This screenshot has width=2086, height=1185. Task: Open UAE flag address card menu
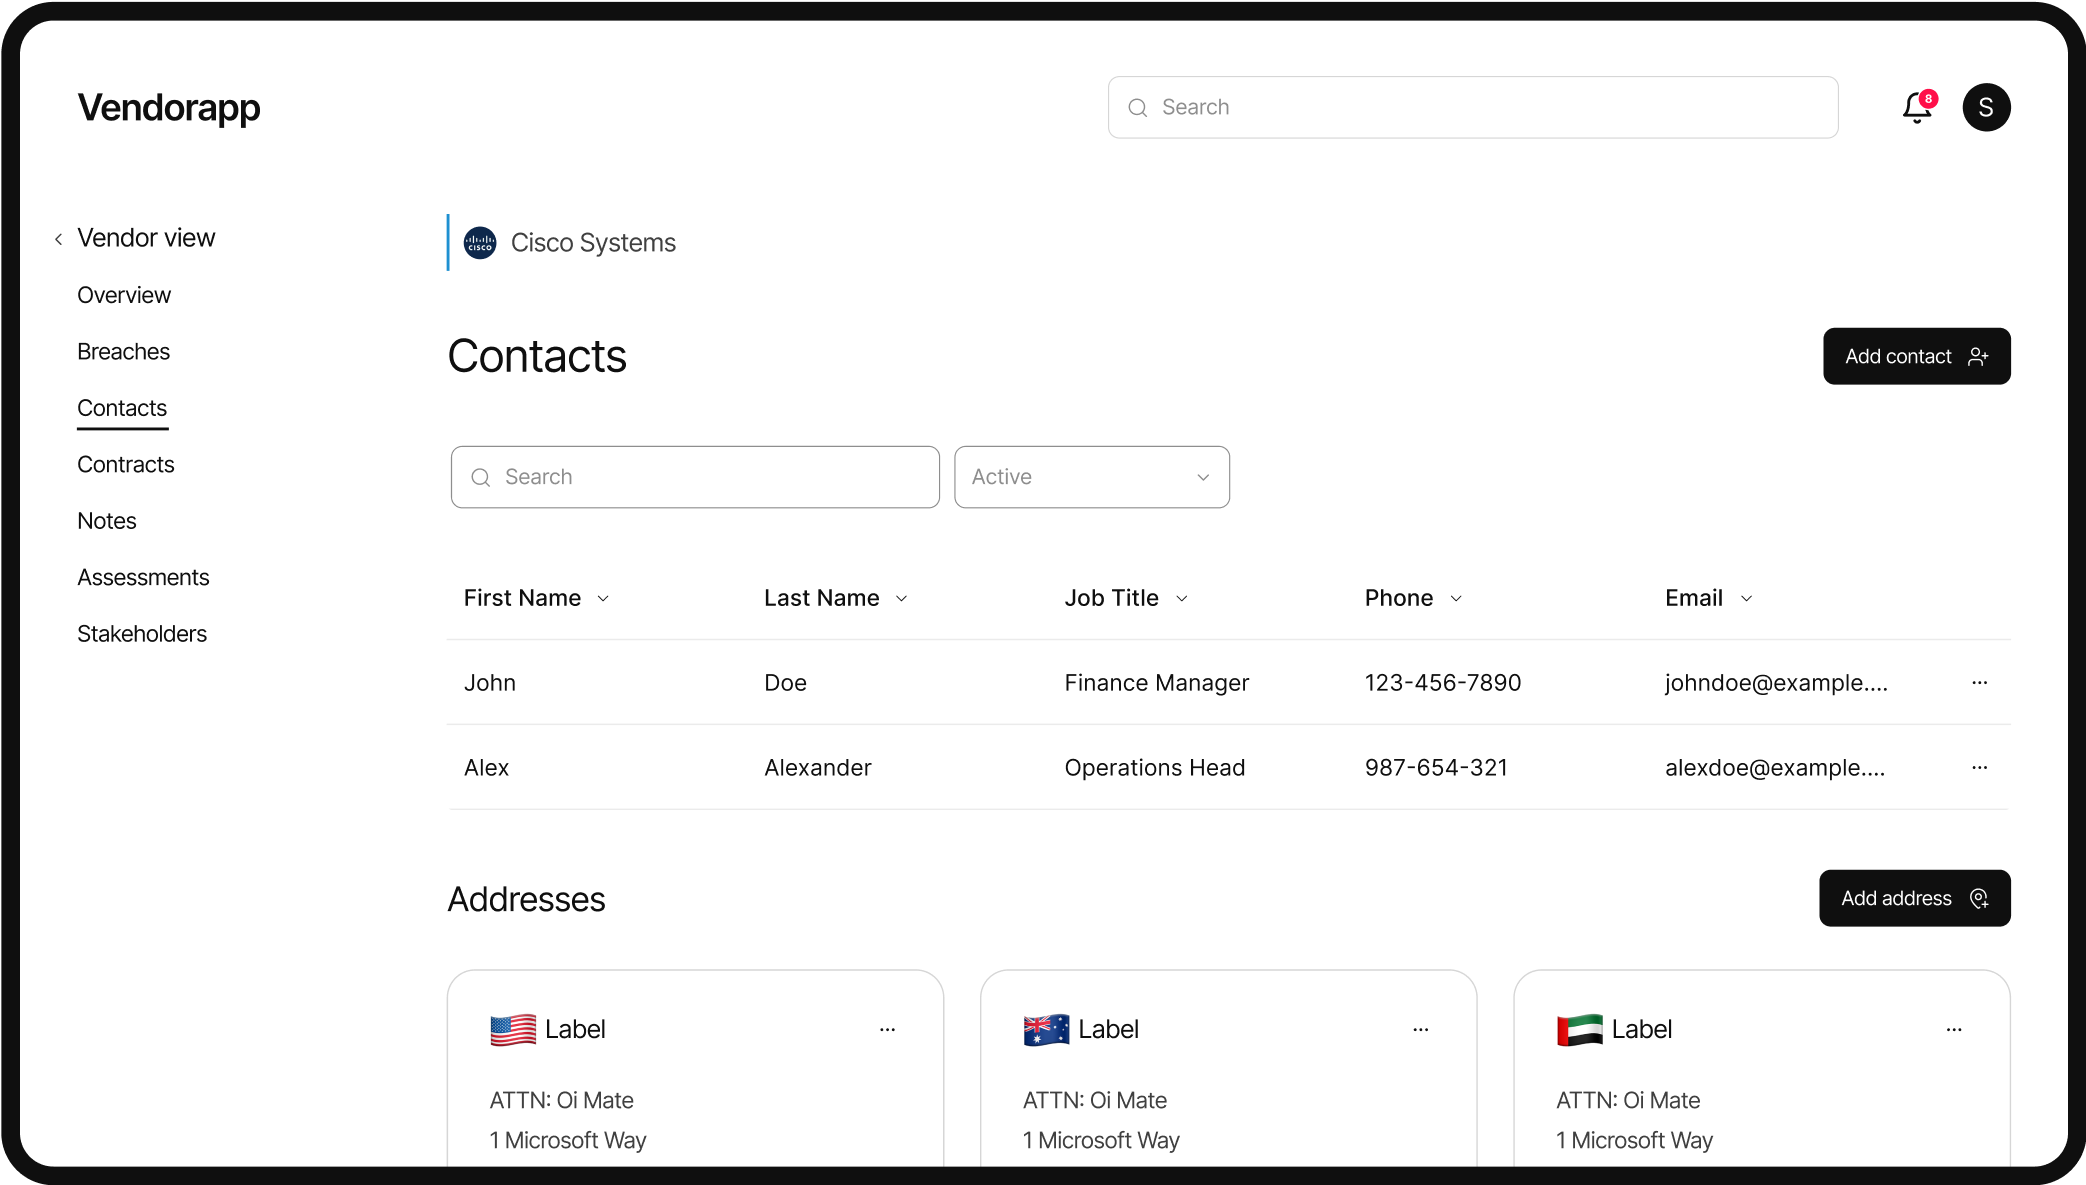click(x=1953, y=1029)
